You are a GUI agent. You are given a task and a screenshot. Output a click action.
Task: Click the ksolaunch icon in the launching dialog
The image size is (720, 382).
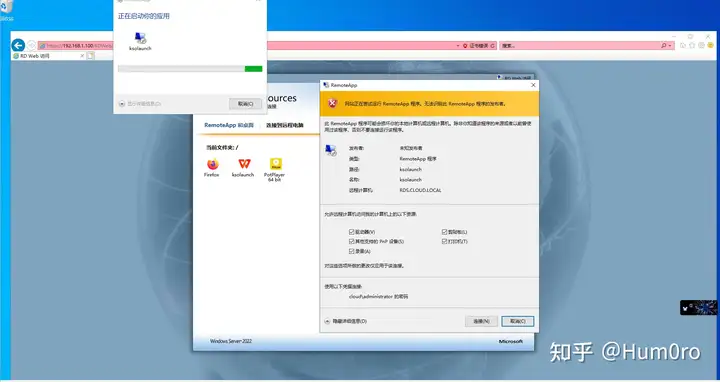(x=140, y=38)
